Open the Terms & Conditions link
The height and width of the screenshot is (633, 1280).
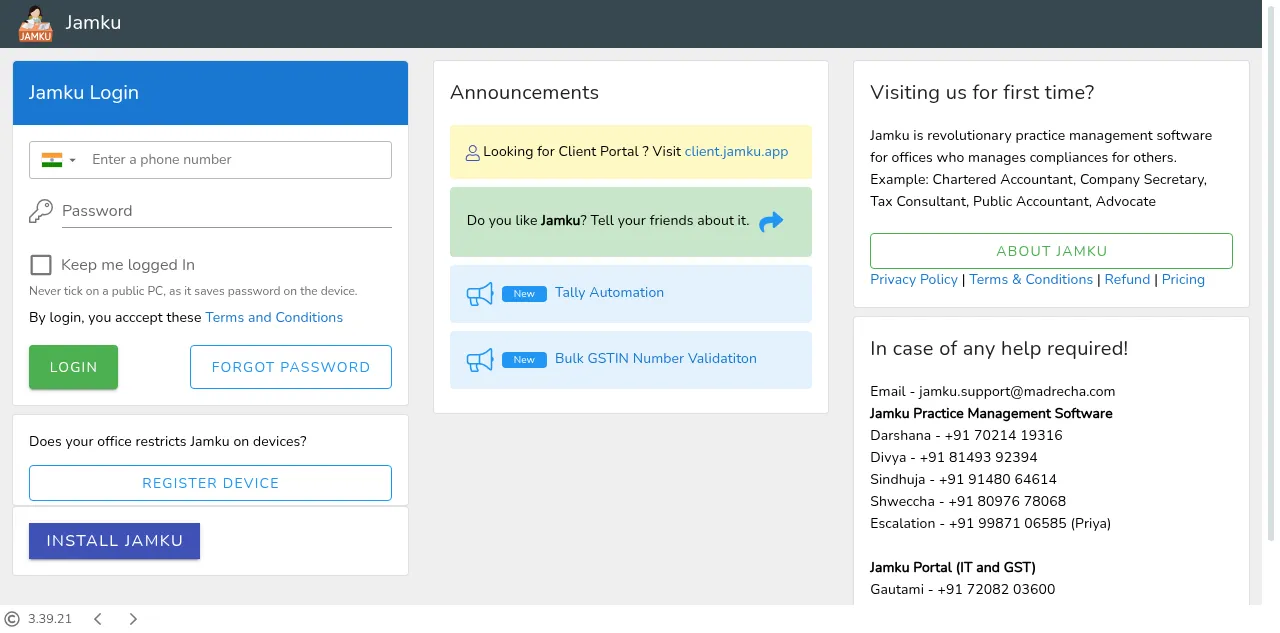1031,279
